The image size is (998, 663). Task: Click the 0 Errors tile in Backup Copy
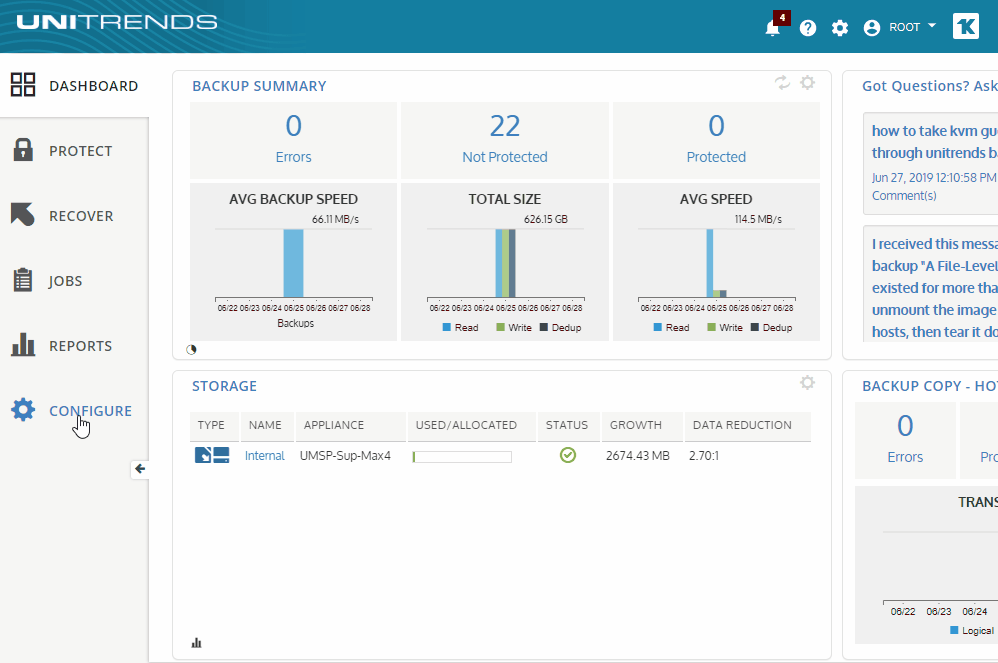[x=905, y=440]
